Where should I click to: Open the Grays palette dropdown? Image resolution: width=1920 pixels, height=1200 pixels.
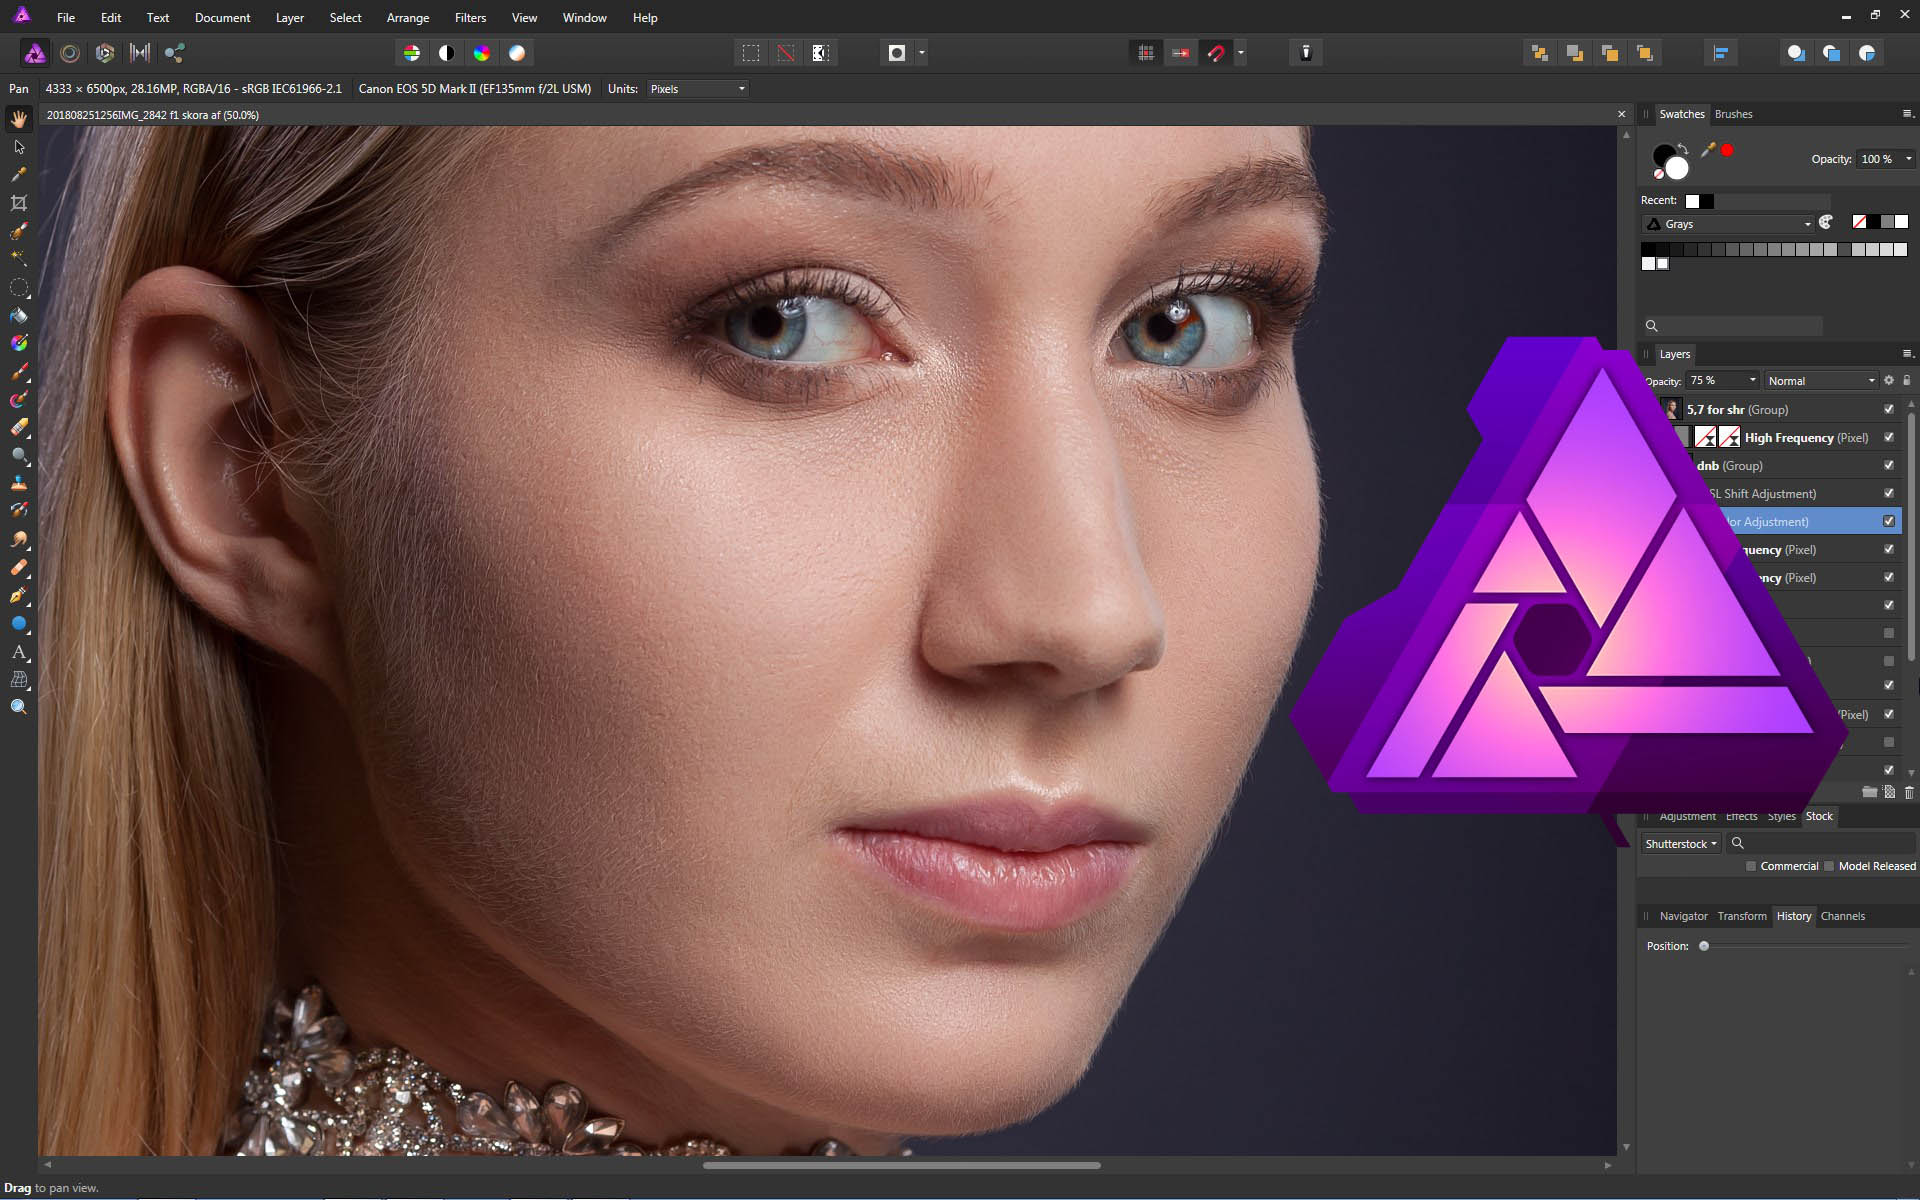click(1729, 224)
